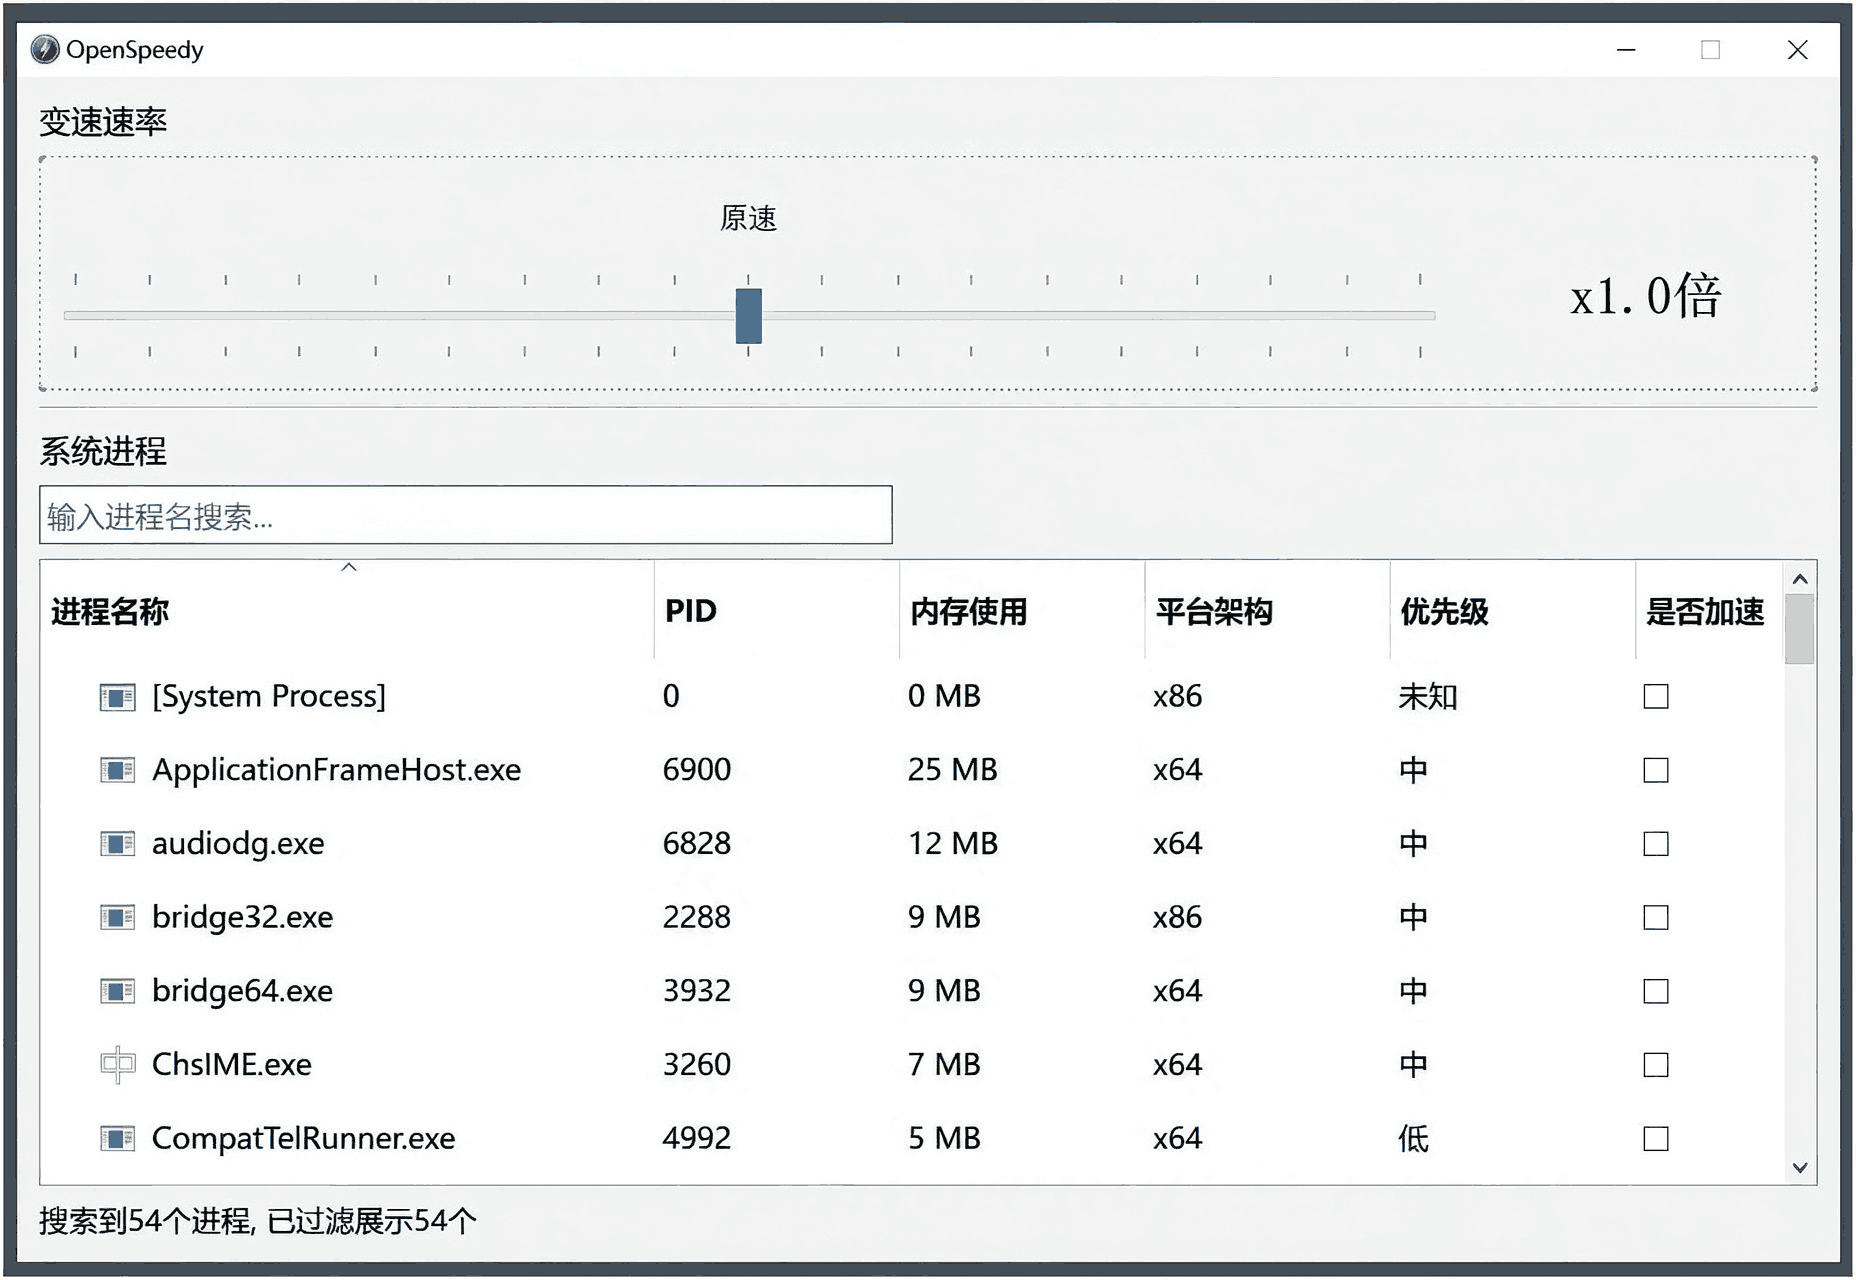
Task: Click PID value 2288
Action: pyautogui.click(x=697, y=917)
